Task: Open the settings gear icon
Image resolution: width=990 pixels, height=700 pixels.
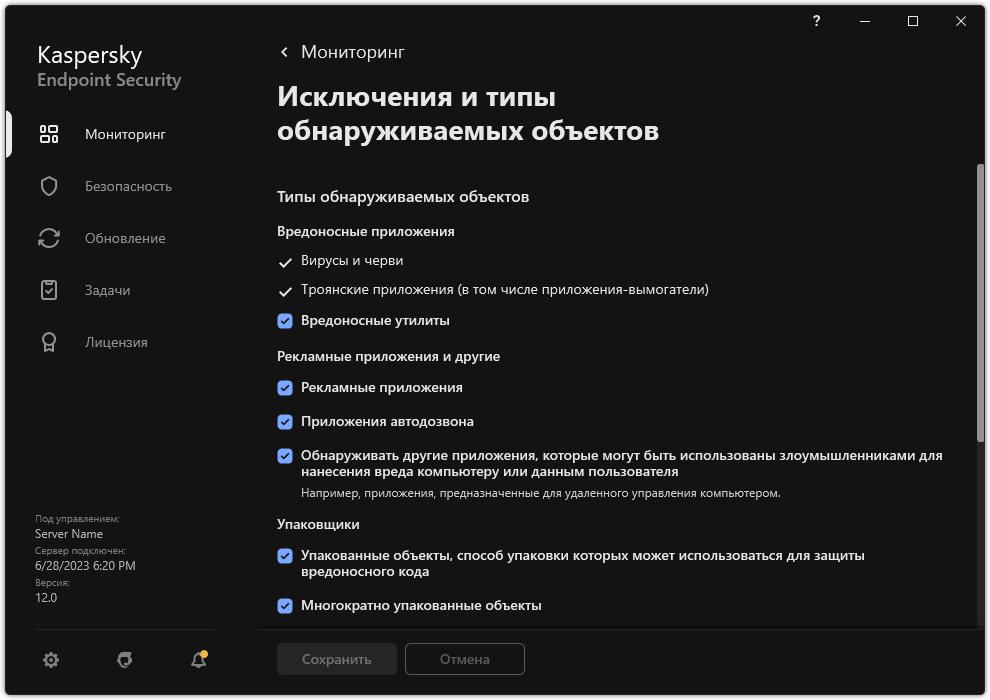Action: point(50,660)
